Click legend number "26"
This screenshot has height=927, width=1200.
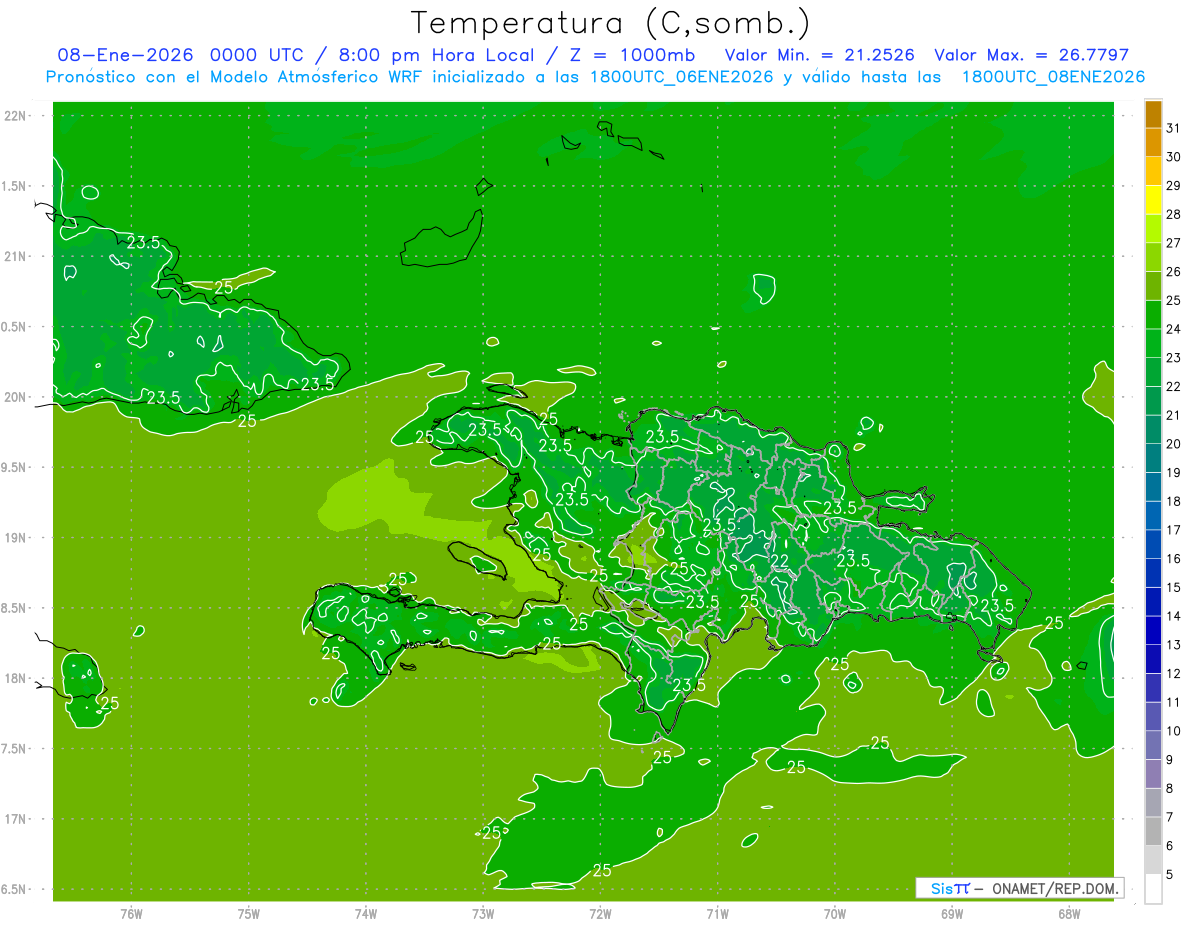(1173, 272)
